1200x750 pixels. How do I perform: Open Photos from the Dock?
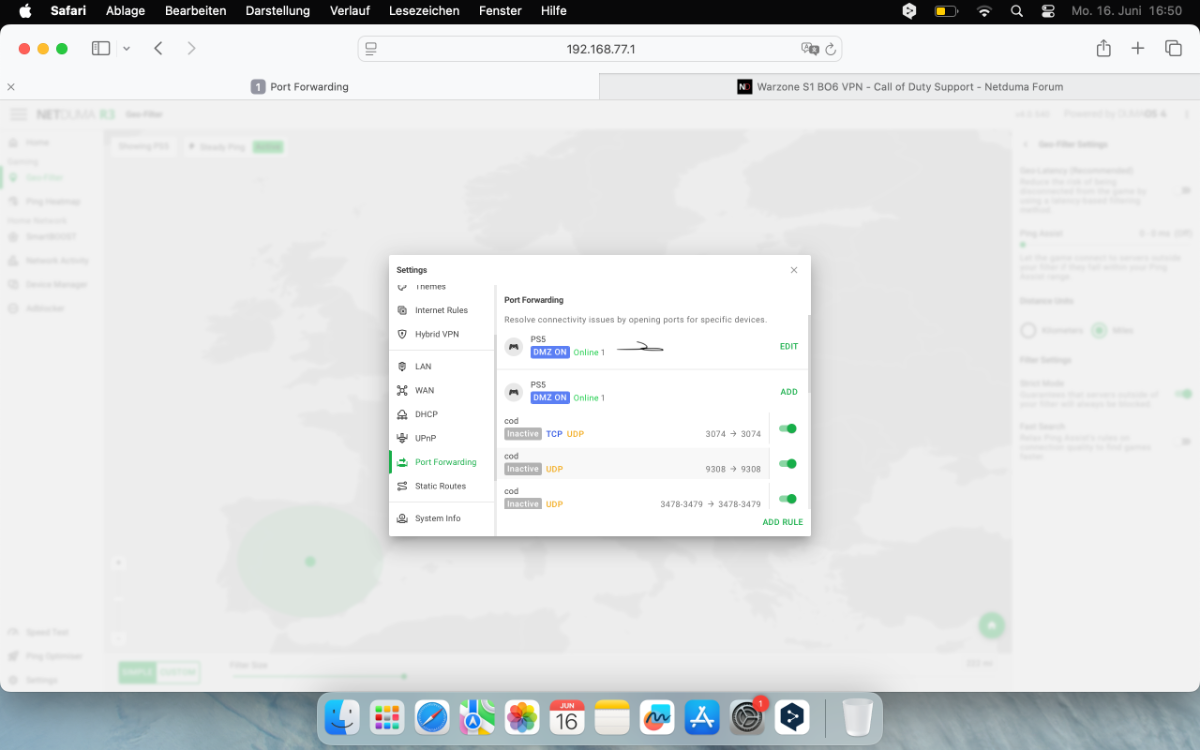click(522, 717)
